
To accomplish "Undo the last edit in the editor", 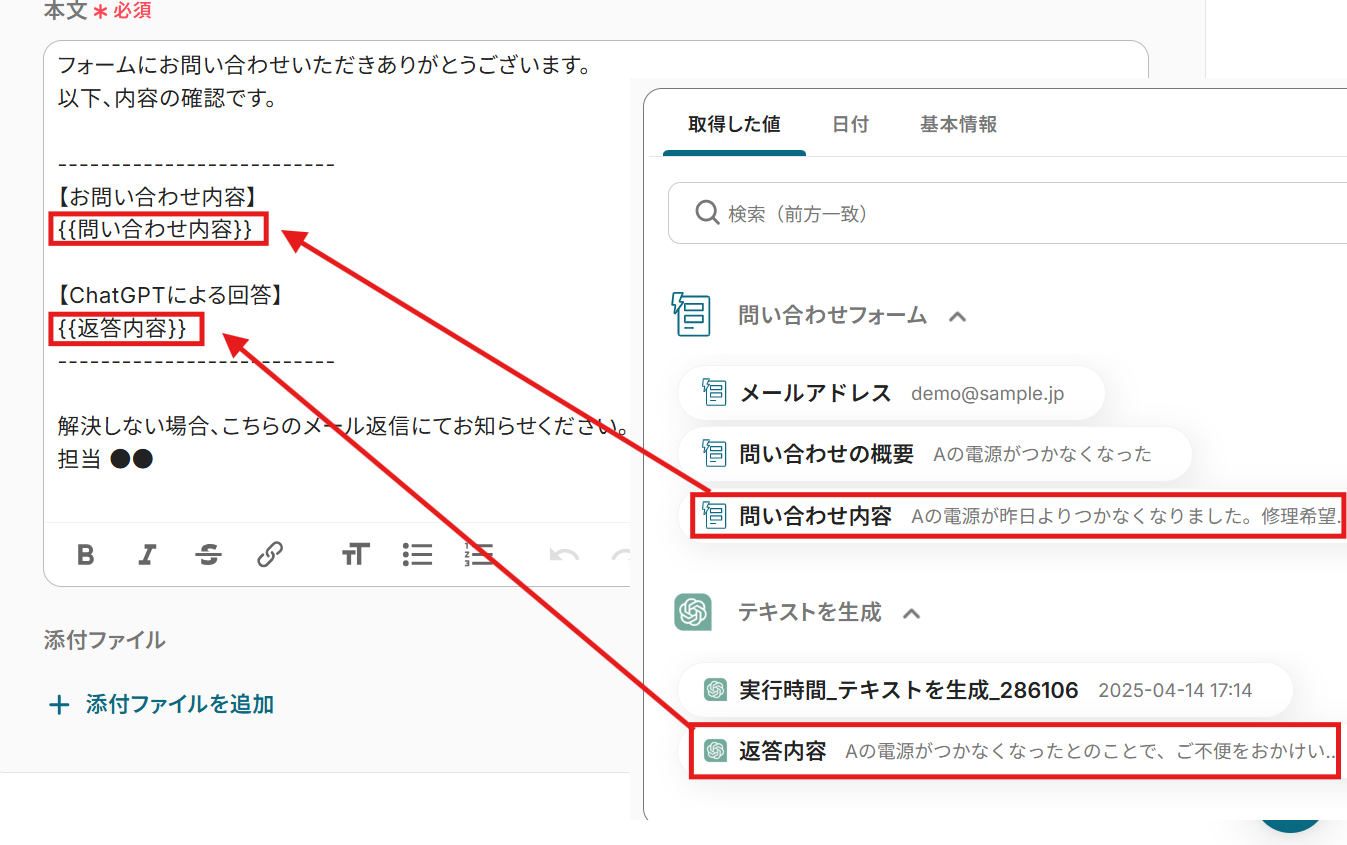I will 564,555.
